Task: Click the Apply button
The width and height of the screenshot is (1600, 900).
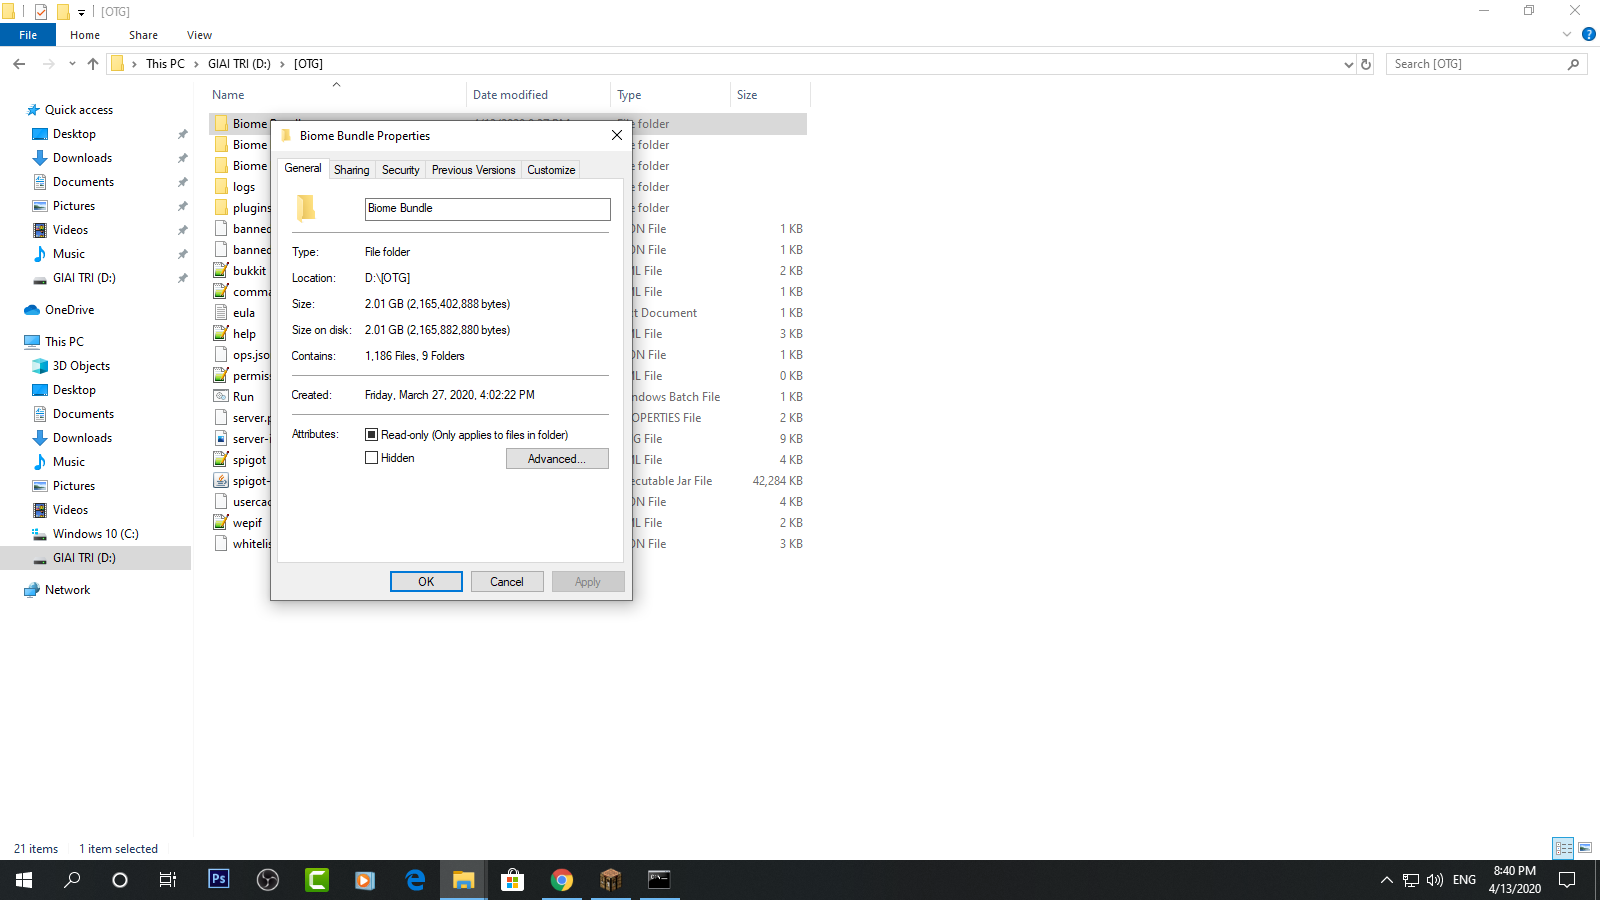Action: 588,582
